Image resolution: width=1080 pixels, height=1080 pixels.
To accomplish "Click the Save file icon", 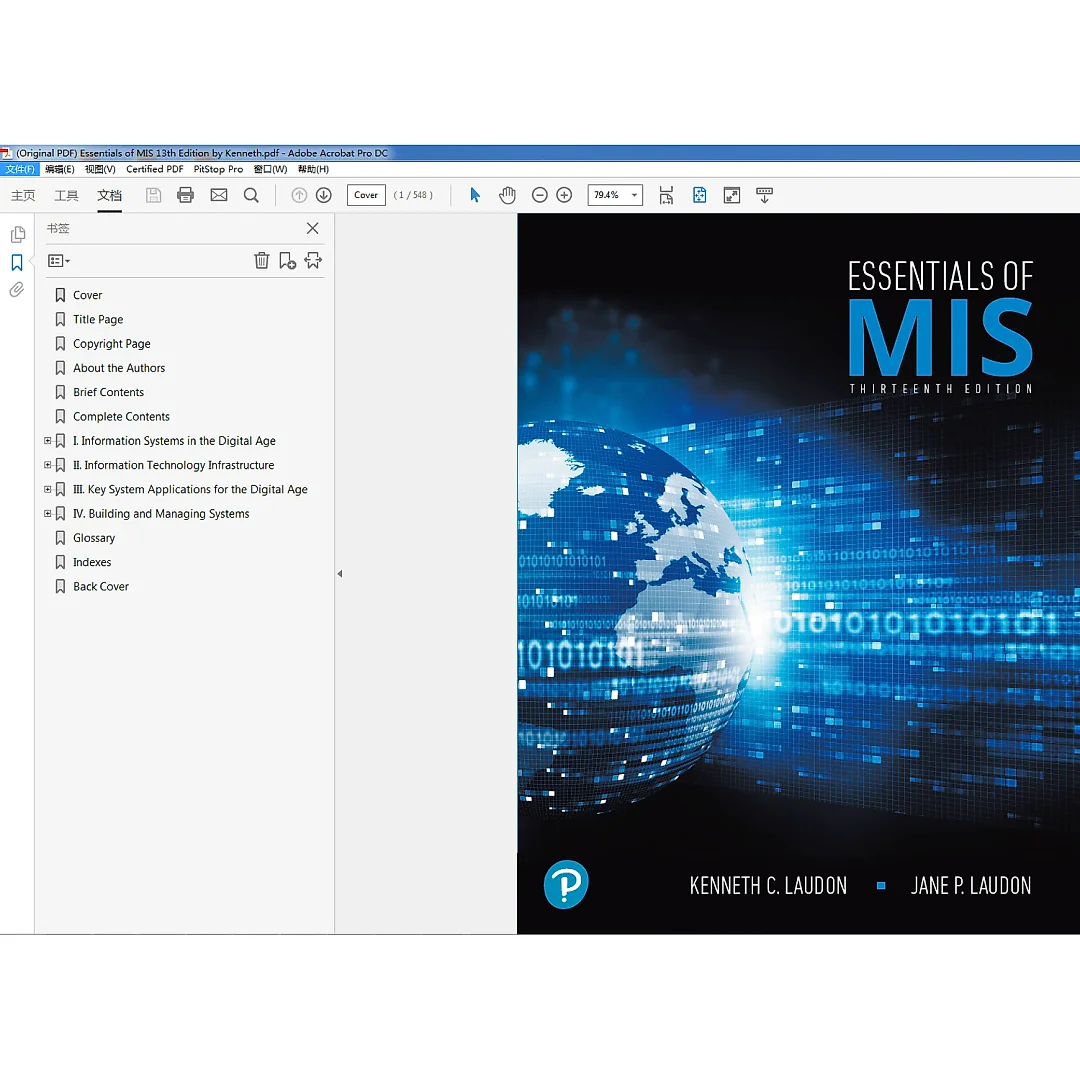I will coord(153,195).
